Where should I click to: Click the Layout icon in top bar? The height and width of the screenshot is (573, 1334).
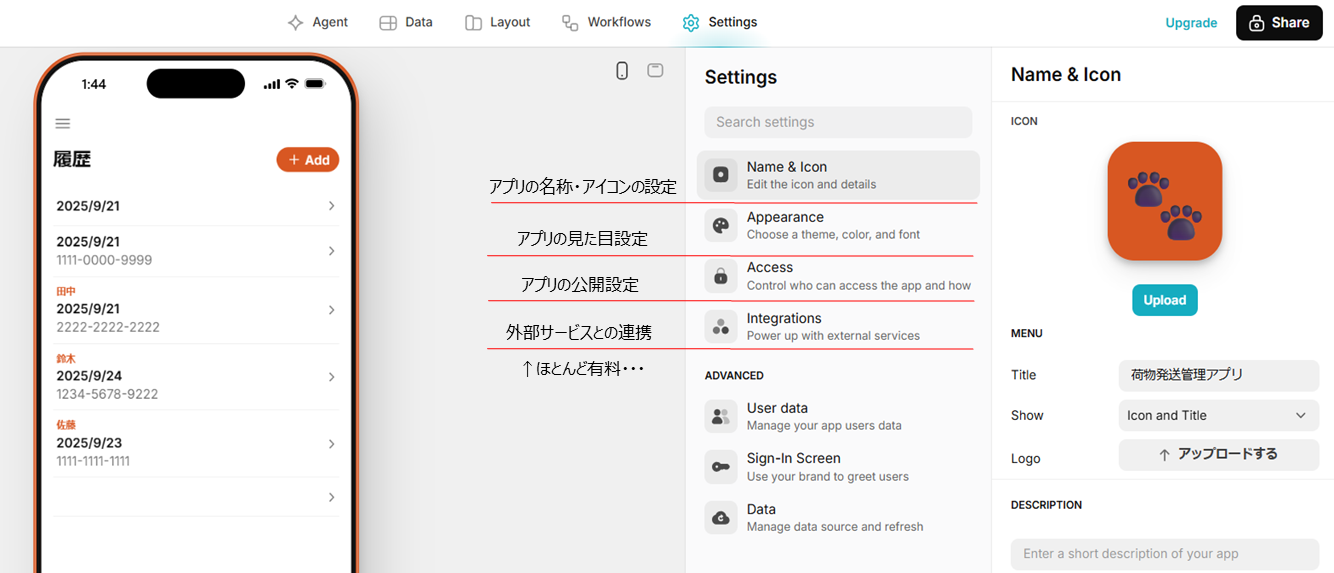(473, 23)
